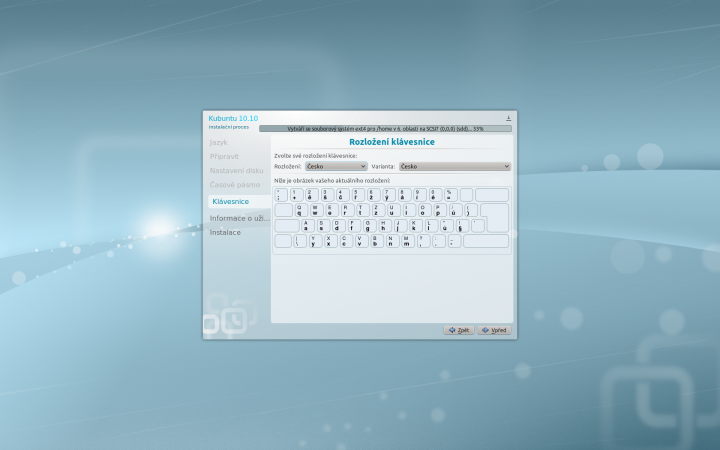Viewport: 720px width, 450px height.
Task: Click the W key in keyboard preview
Action: tap(316, 210)
